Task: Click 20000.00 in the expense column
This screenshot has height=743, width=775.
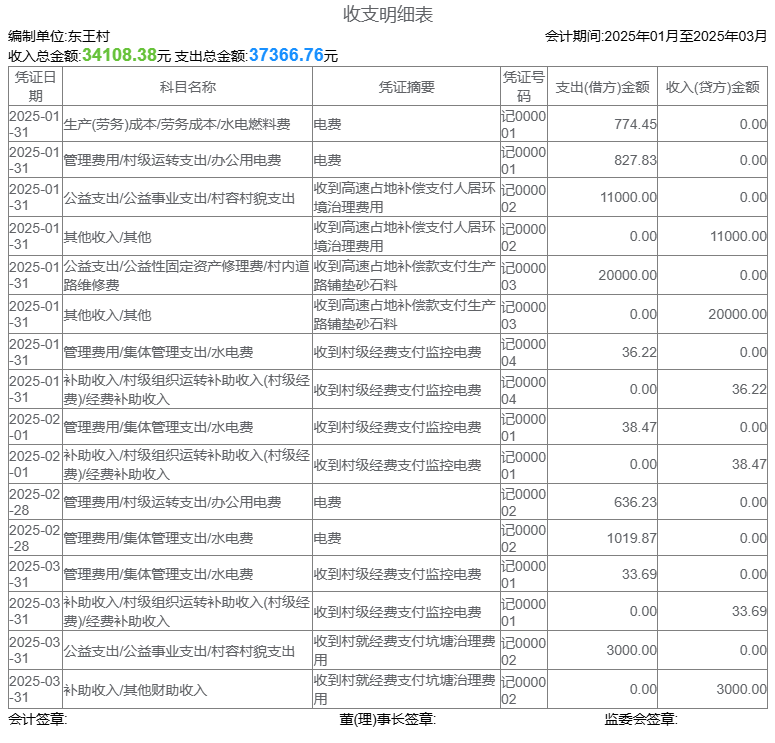Action: 627,275
